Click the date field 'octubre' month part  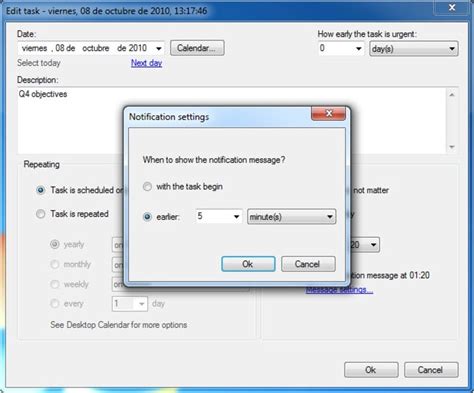click(x=96, y=48)
